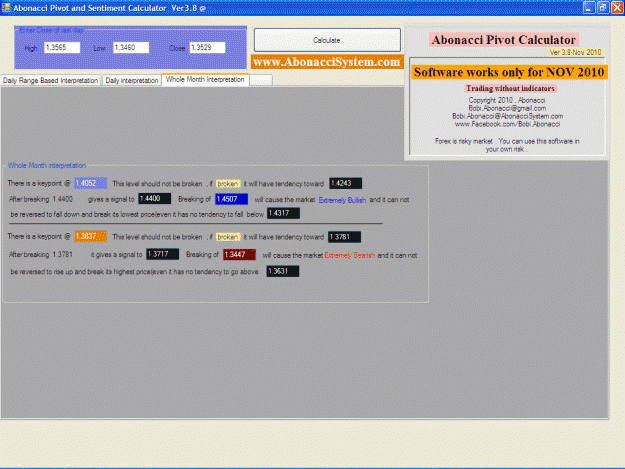Click the High value input field
This screenshot has height=469, width=625.
62,47
